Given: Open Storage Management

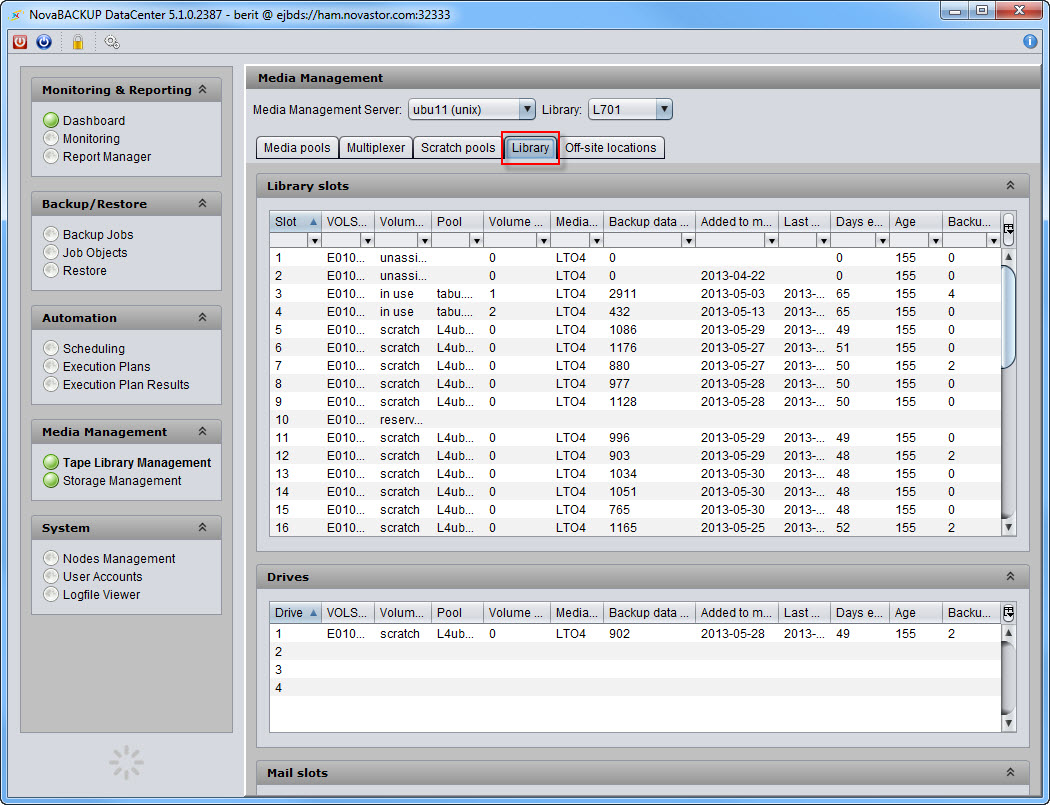Looking at the screenshot, I should coord(122,480).
